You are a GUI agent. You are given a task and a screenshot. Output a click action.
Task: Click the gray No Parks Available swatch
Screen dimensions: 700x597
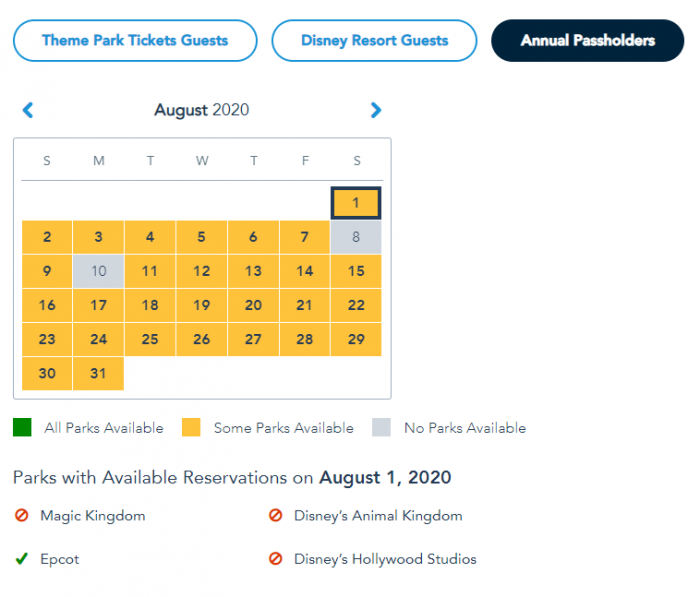point(382,428)
